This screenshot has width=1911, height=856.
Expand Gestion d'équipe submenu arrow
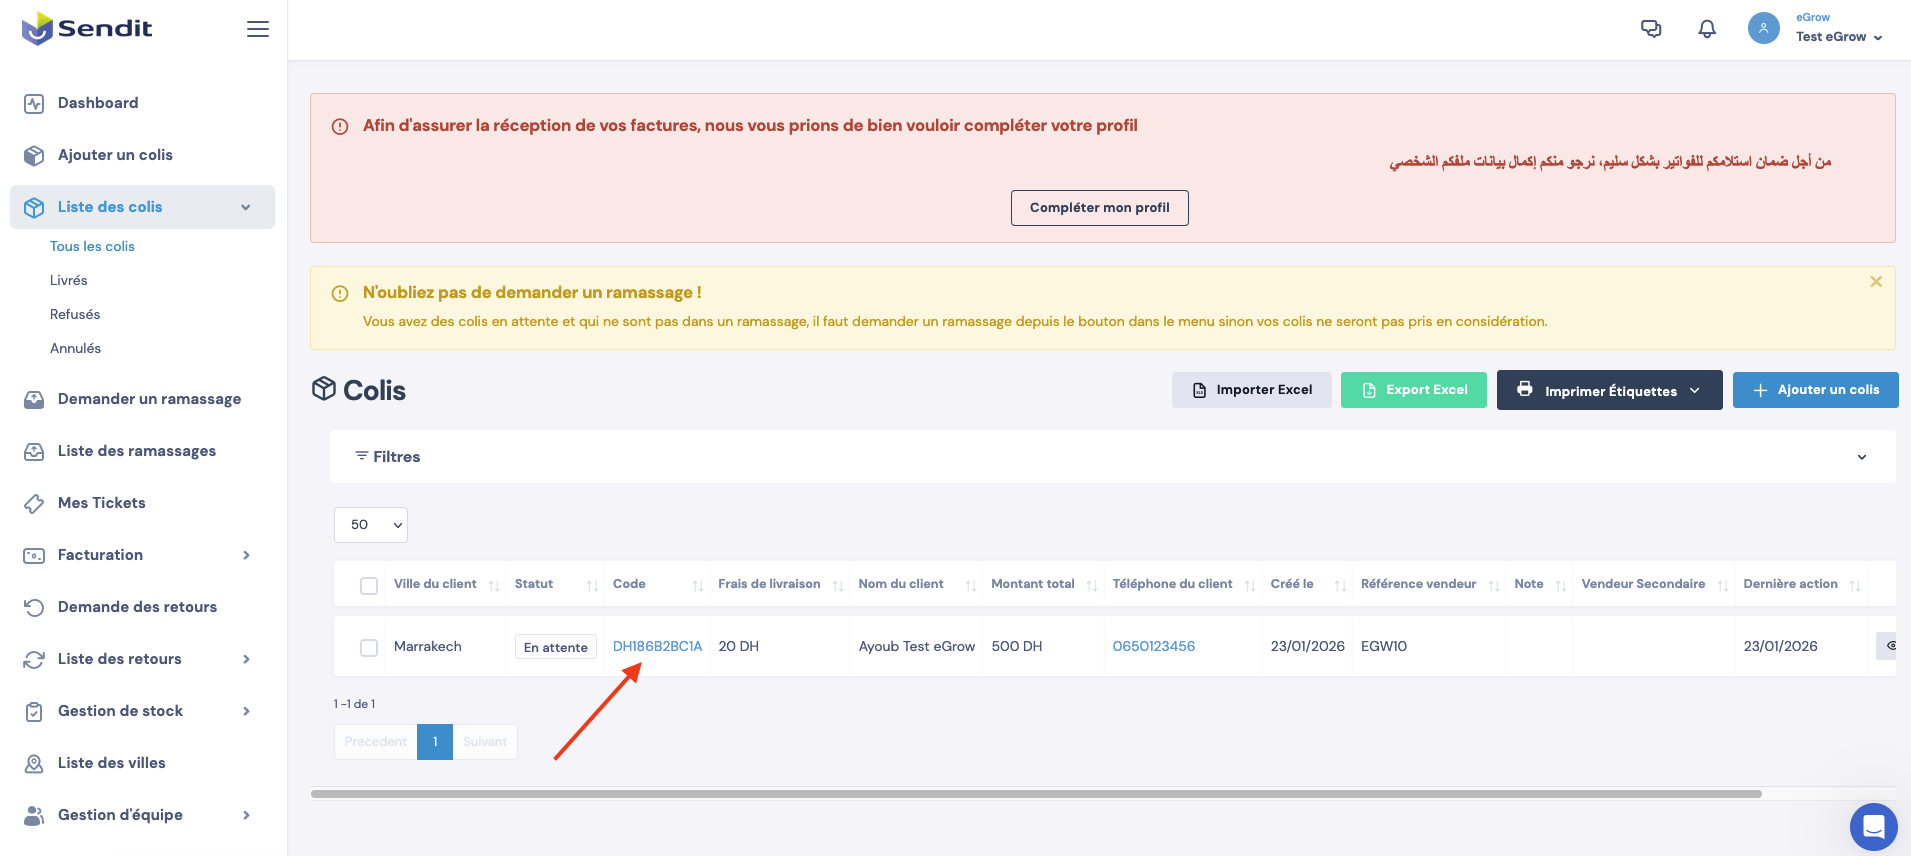coord(246,815)
